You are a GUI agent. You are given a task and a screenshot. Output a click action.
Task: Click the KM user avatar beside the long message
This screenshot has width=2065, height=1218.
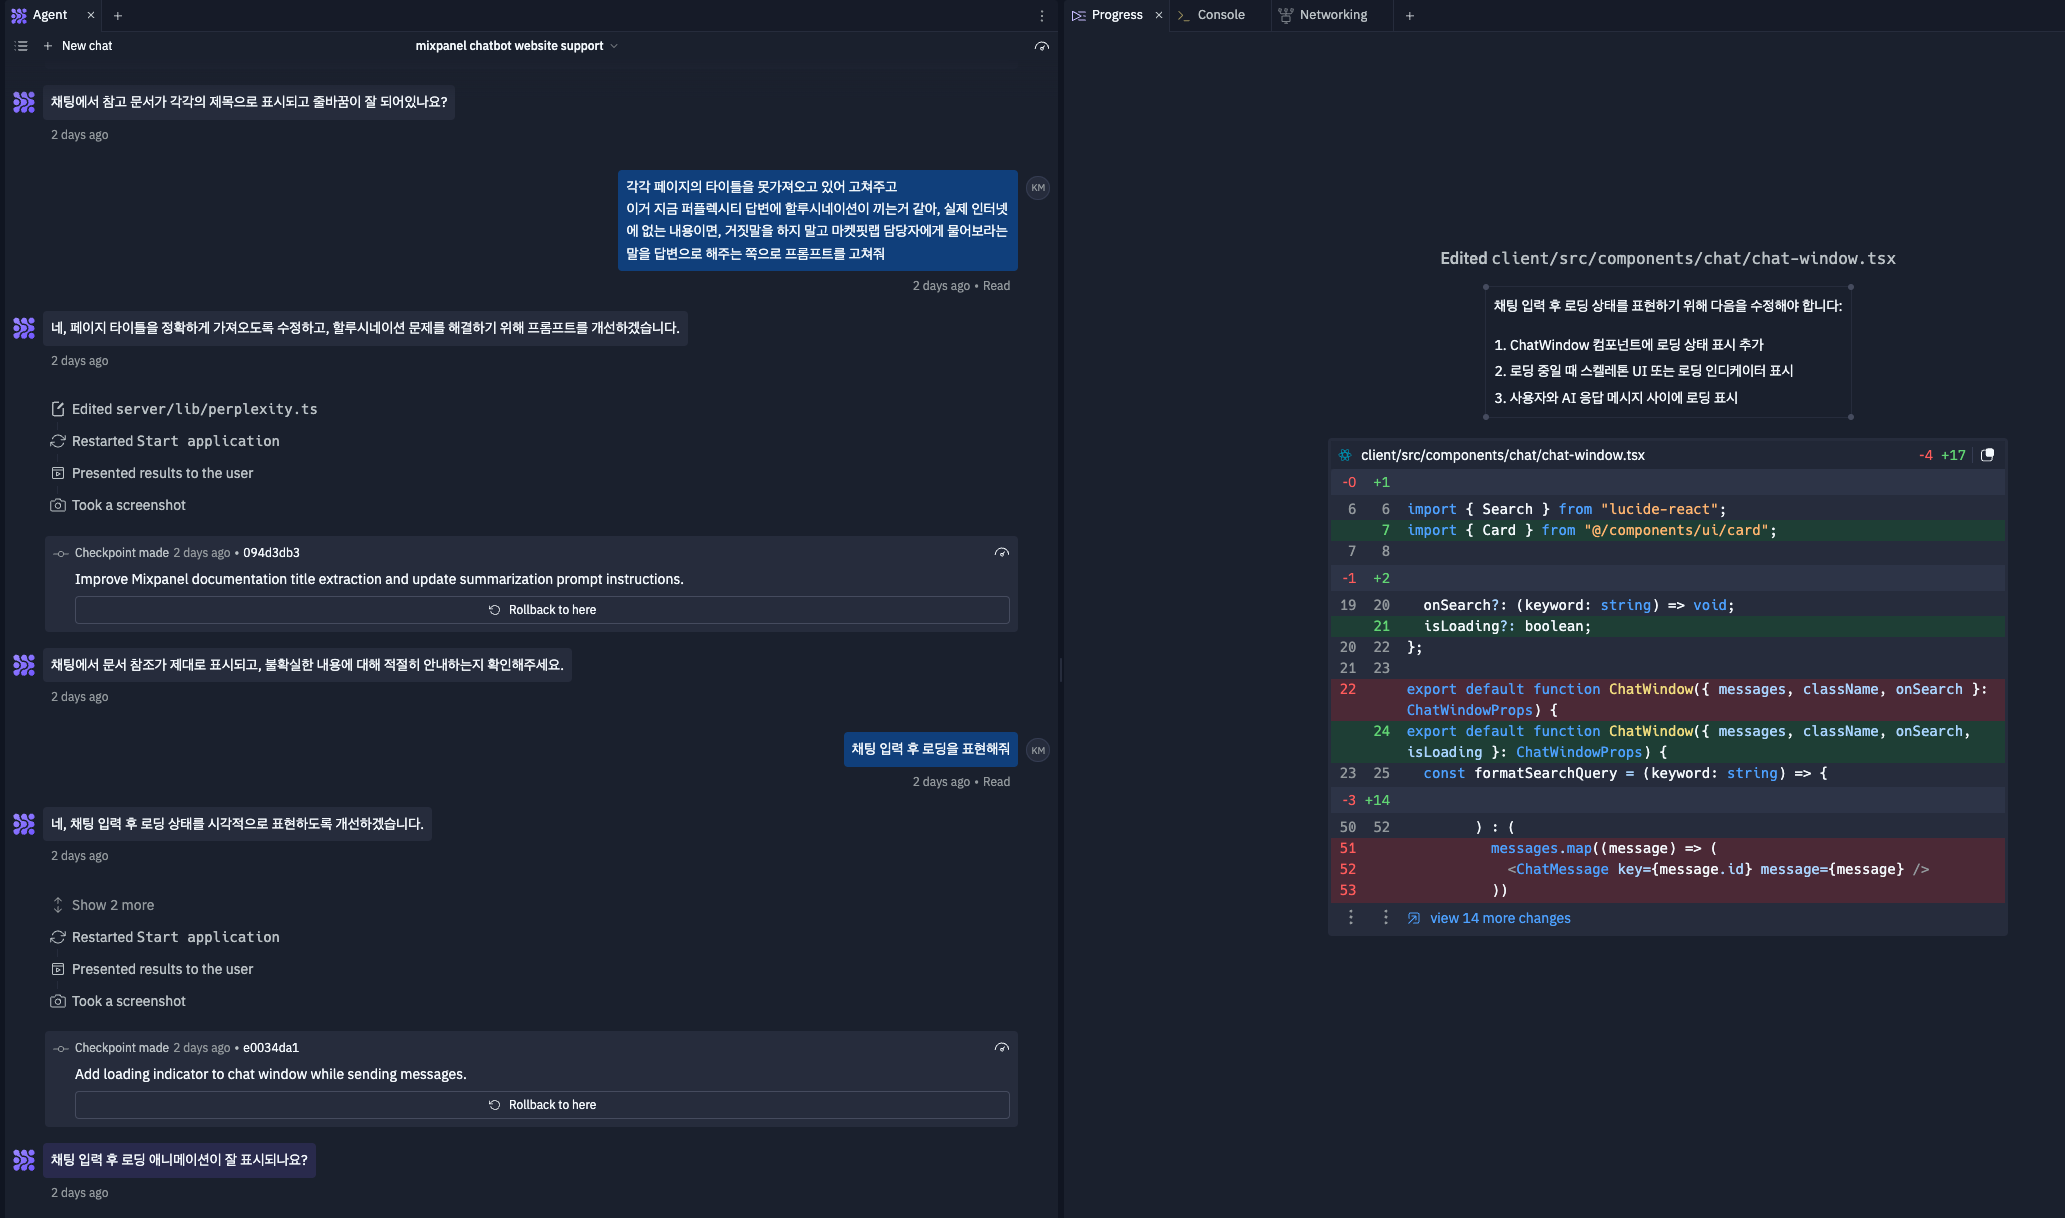coord(1038,188)
